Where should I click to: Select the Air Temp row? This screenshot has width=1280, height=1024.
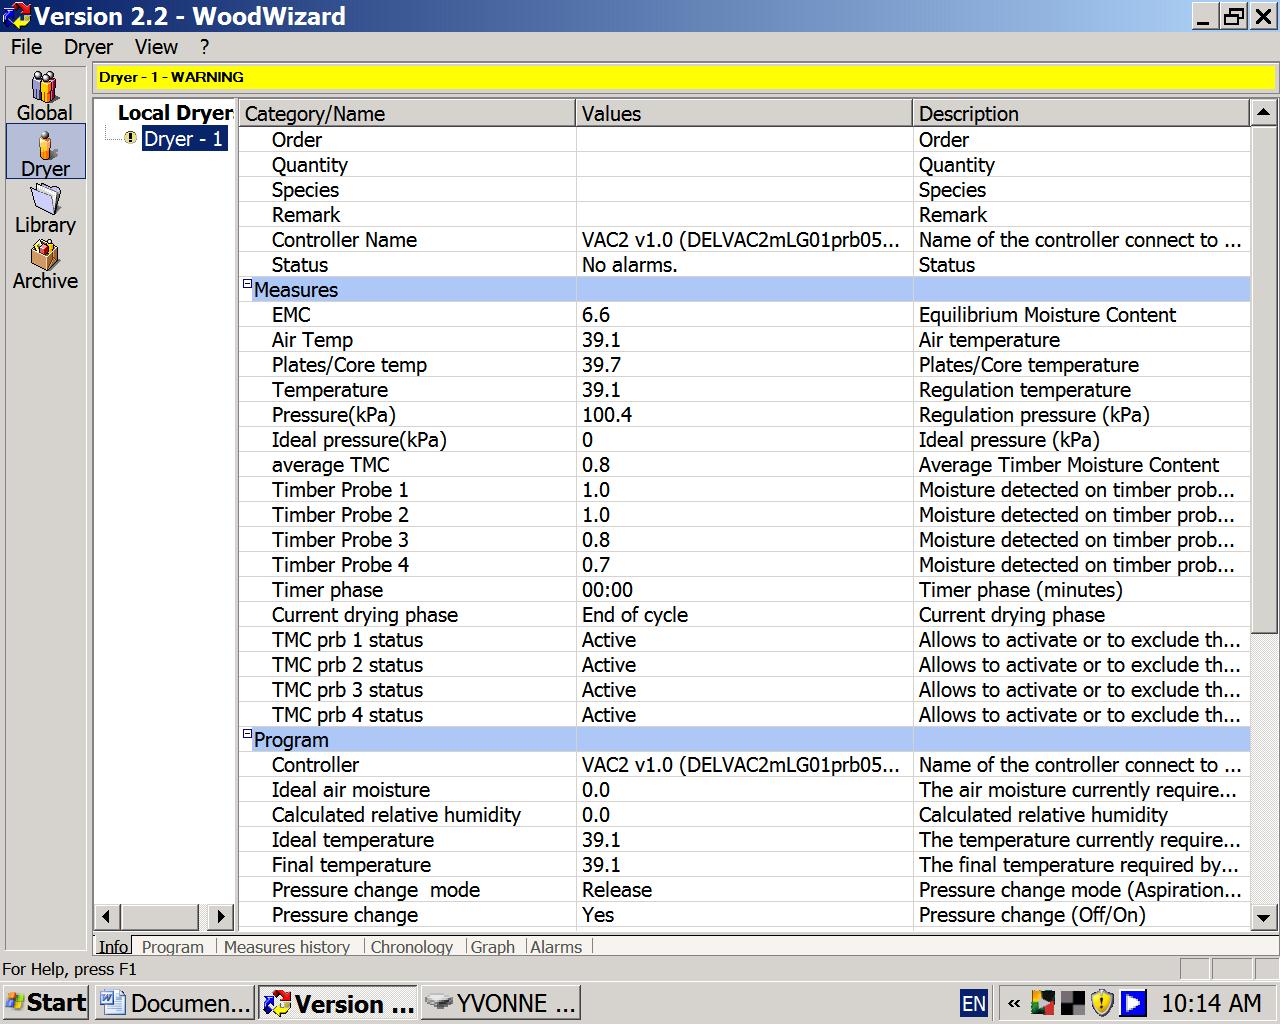coord(744,340)
